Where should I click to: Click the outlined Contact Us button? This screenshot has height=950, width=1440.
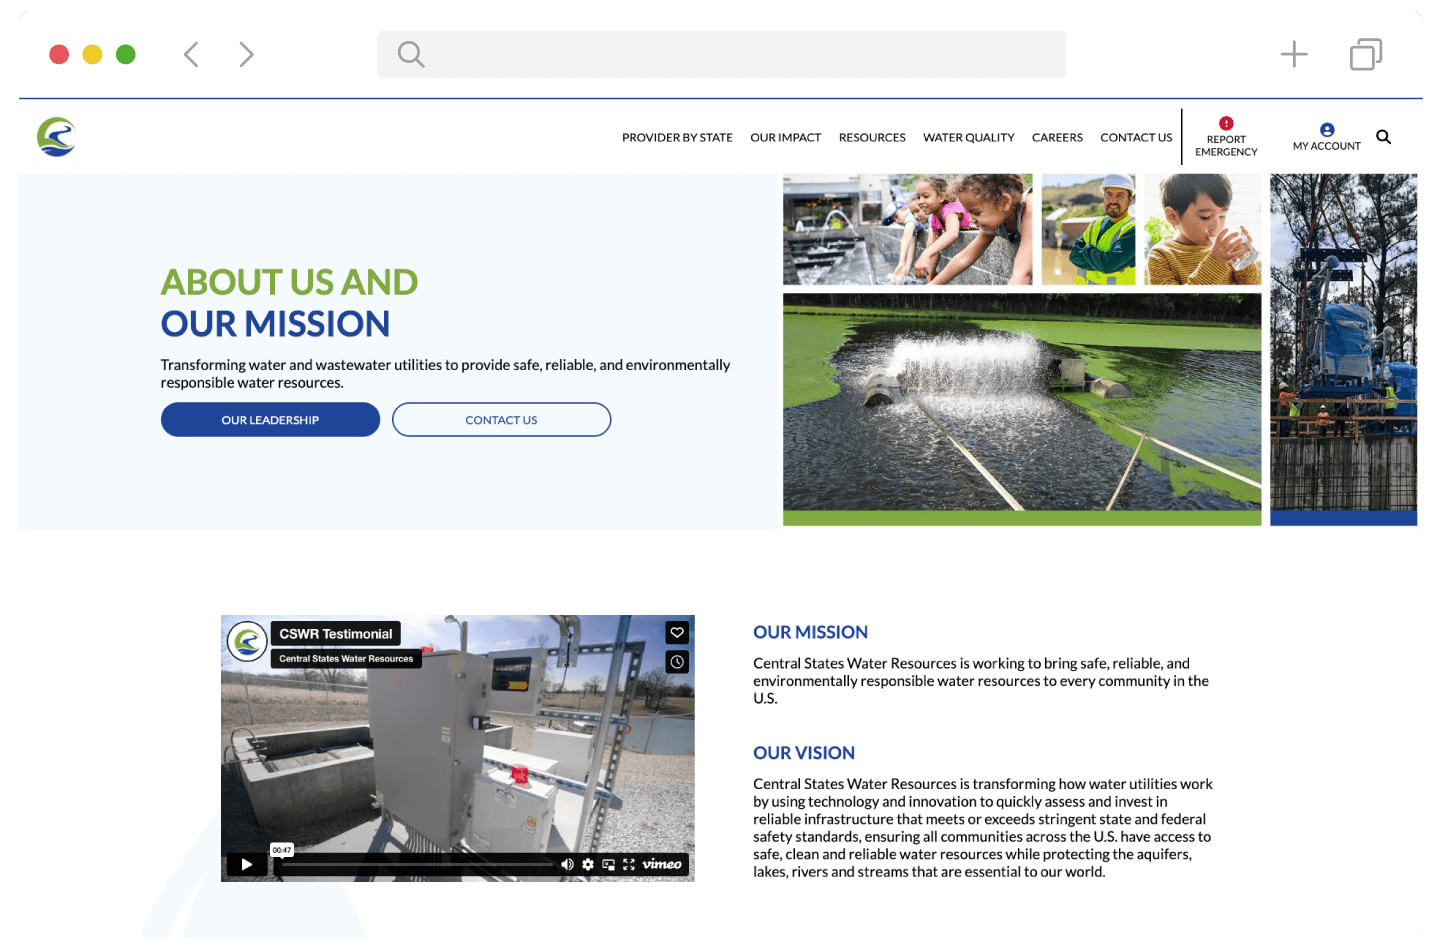501,420
